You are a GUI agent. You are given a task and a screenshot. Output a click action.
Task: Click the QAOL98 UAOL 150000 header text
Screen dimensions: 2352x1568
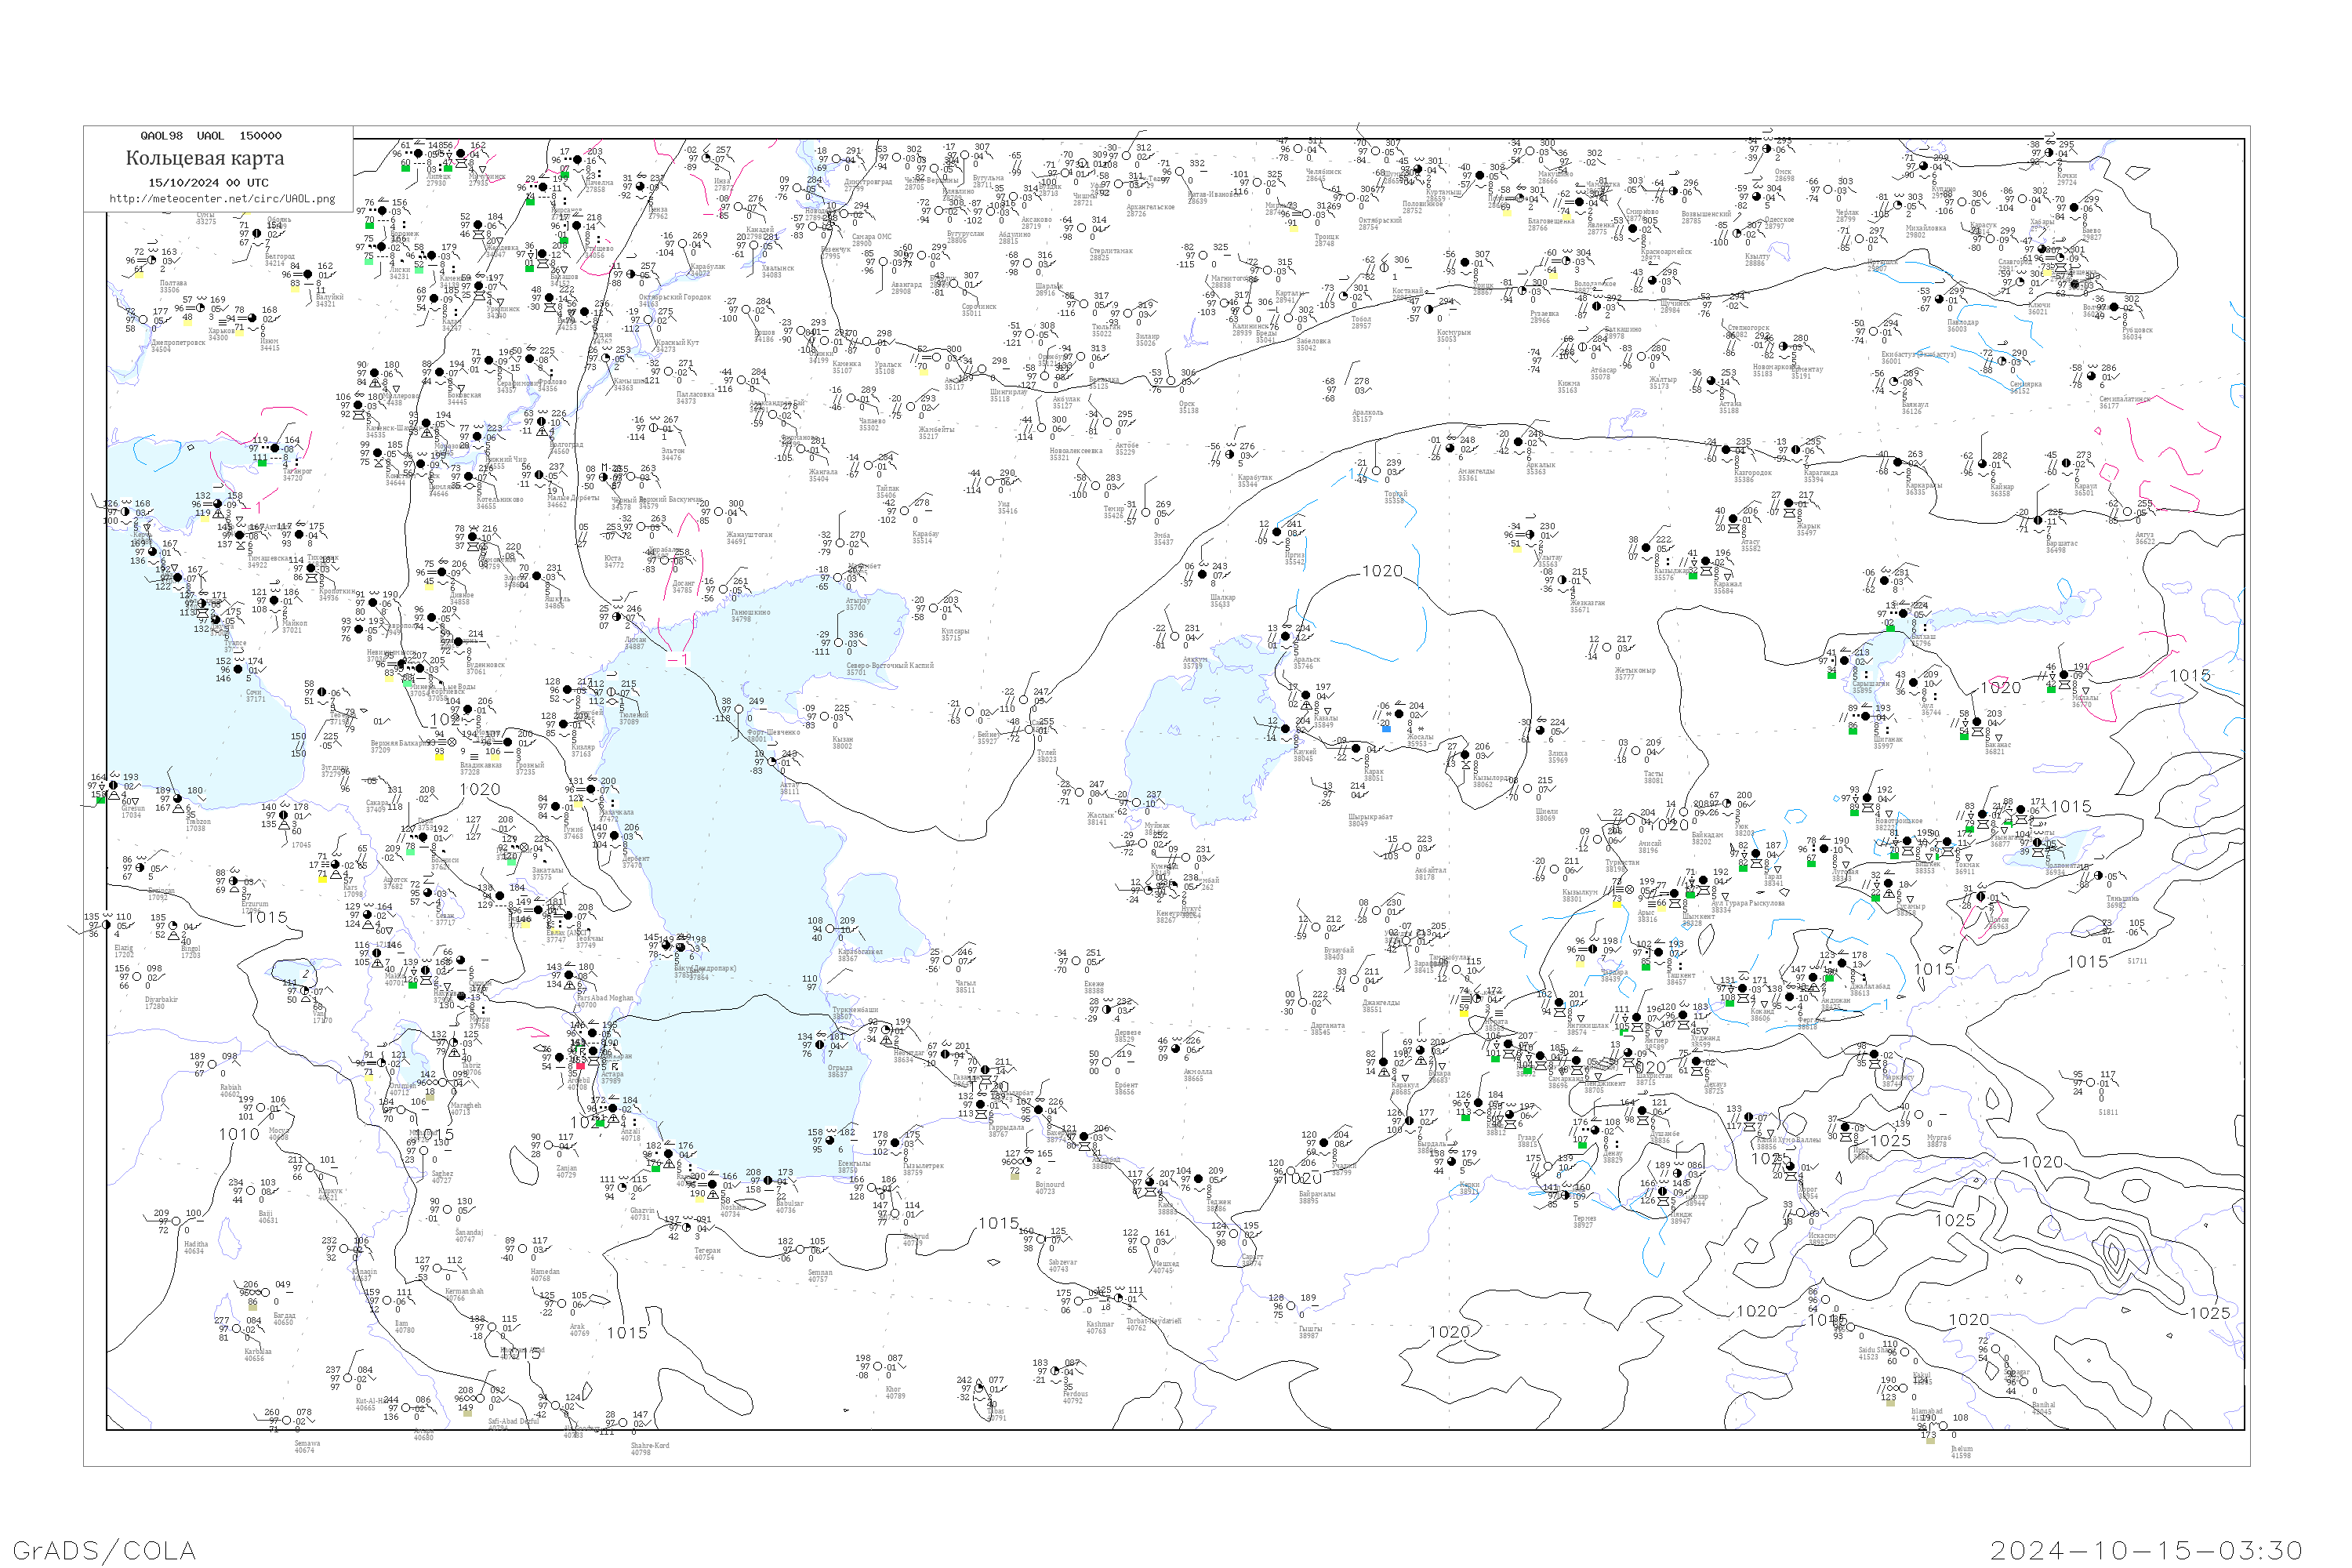click(211, 136)
